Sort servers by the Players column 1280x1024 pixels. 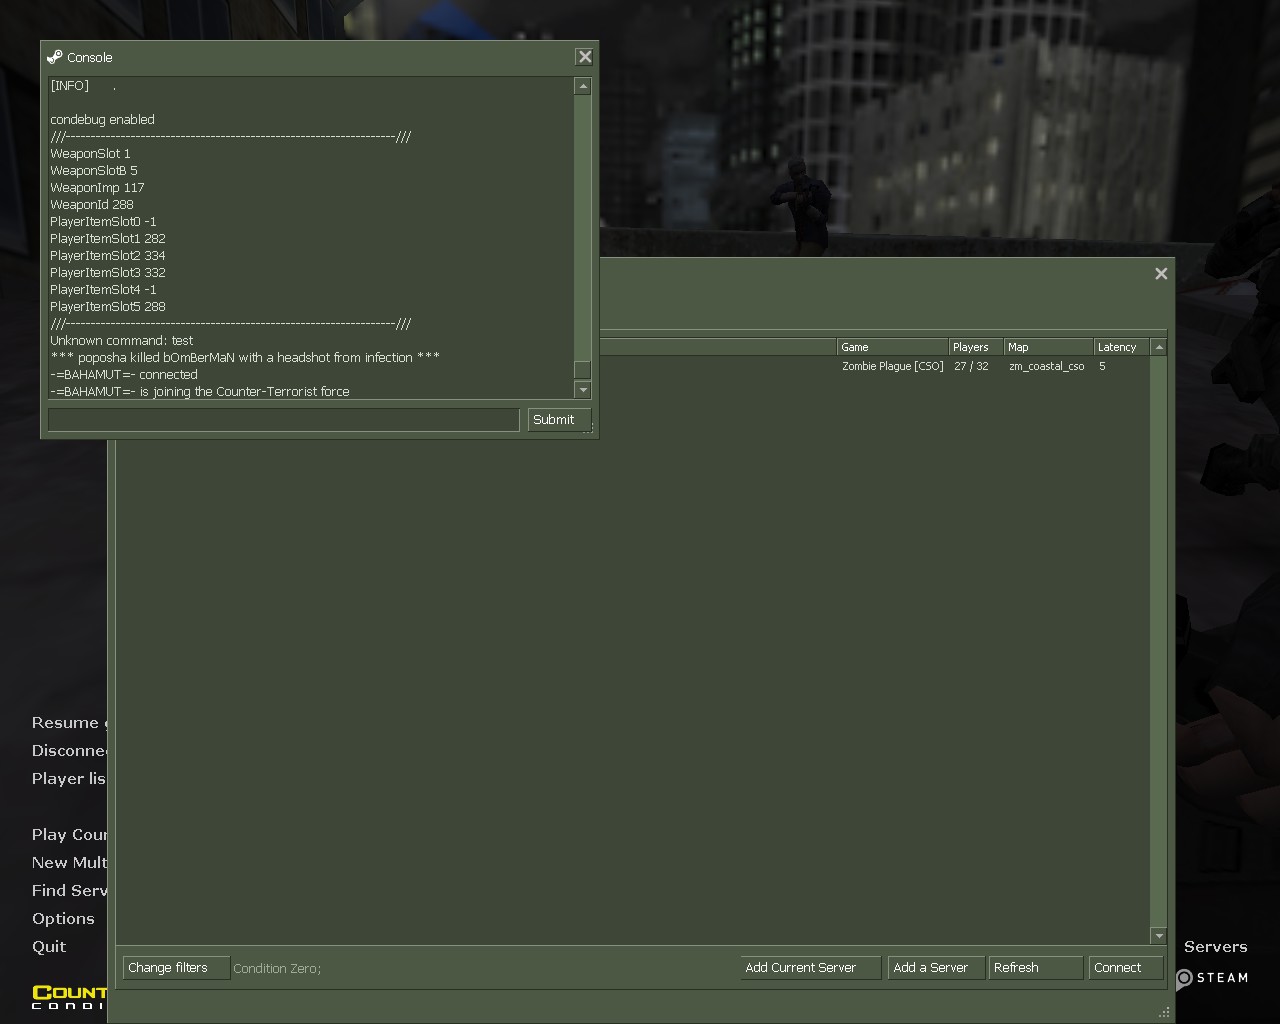tap(974, 347)
